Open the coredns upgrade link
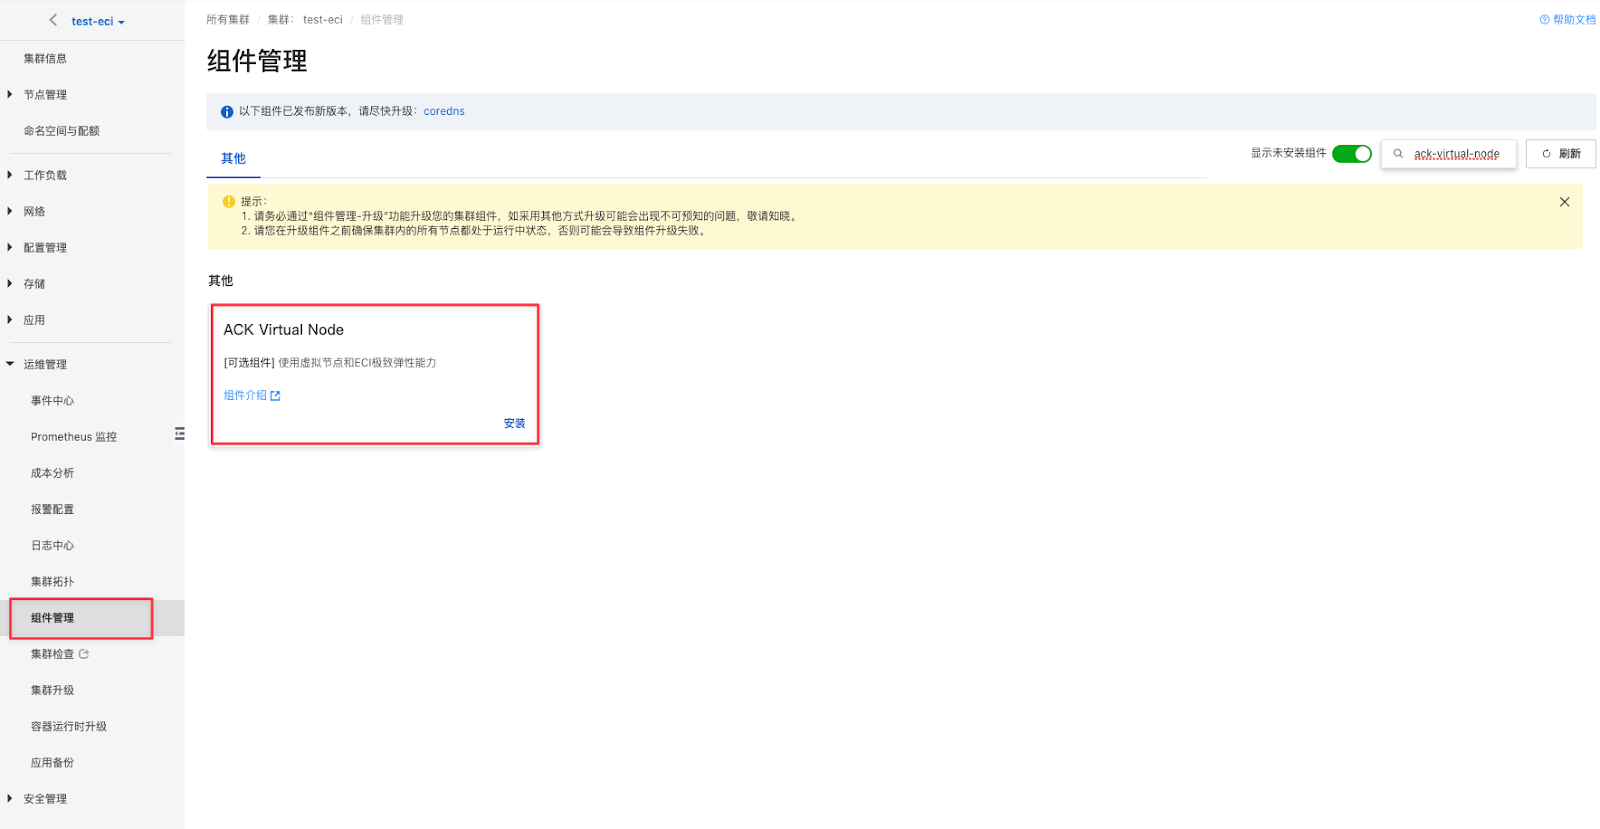This screenshot has height=829, width=1600. click(444, 112)
